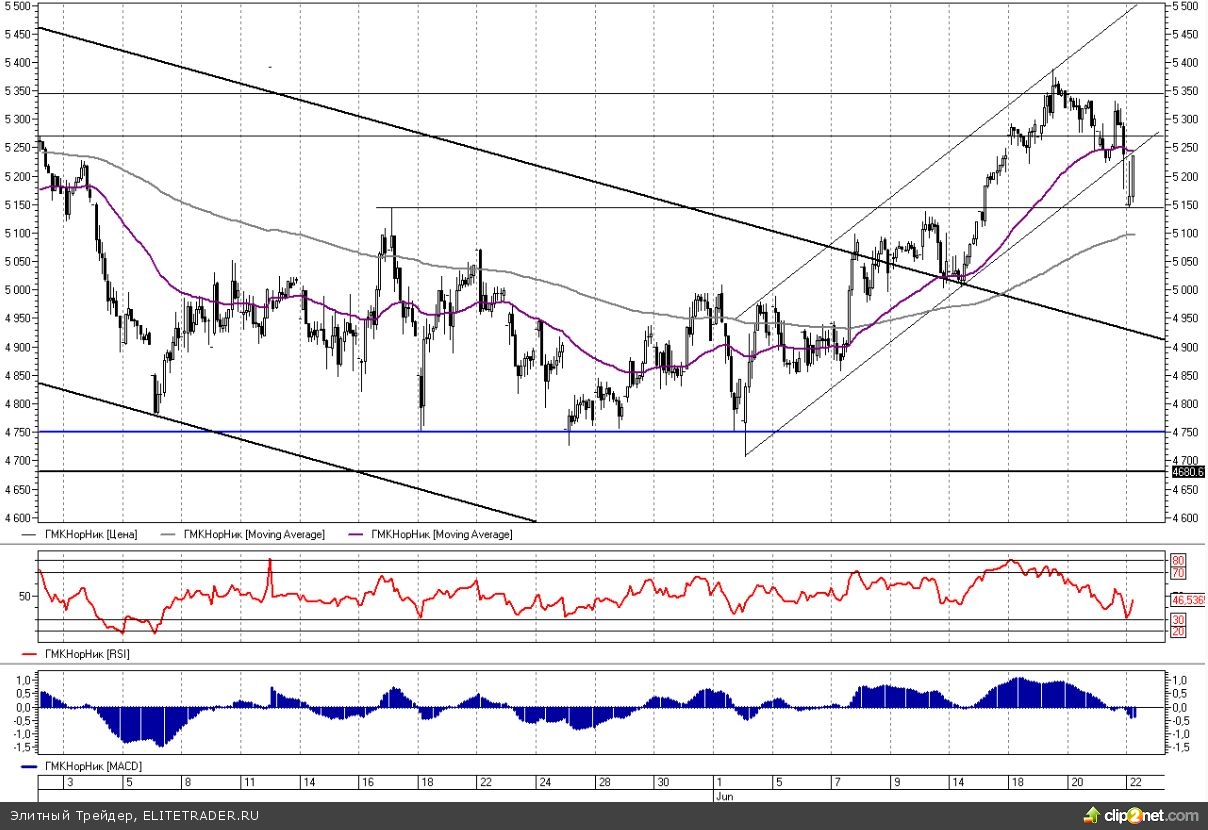Viewport: 1208px width, 830px height.
Task: Click the RSI 20 oversold level label
Action: pos(1178,632)
